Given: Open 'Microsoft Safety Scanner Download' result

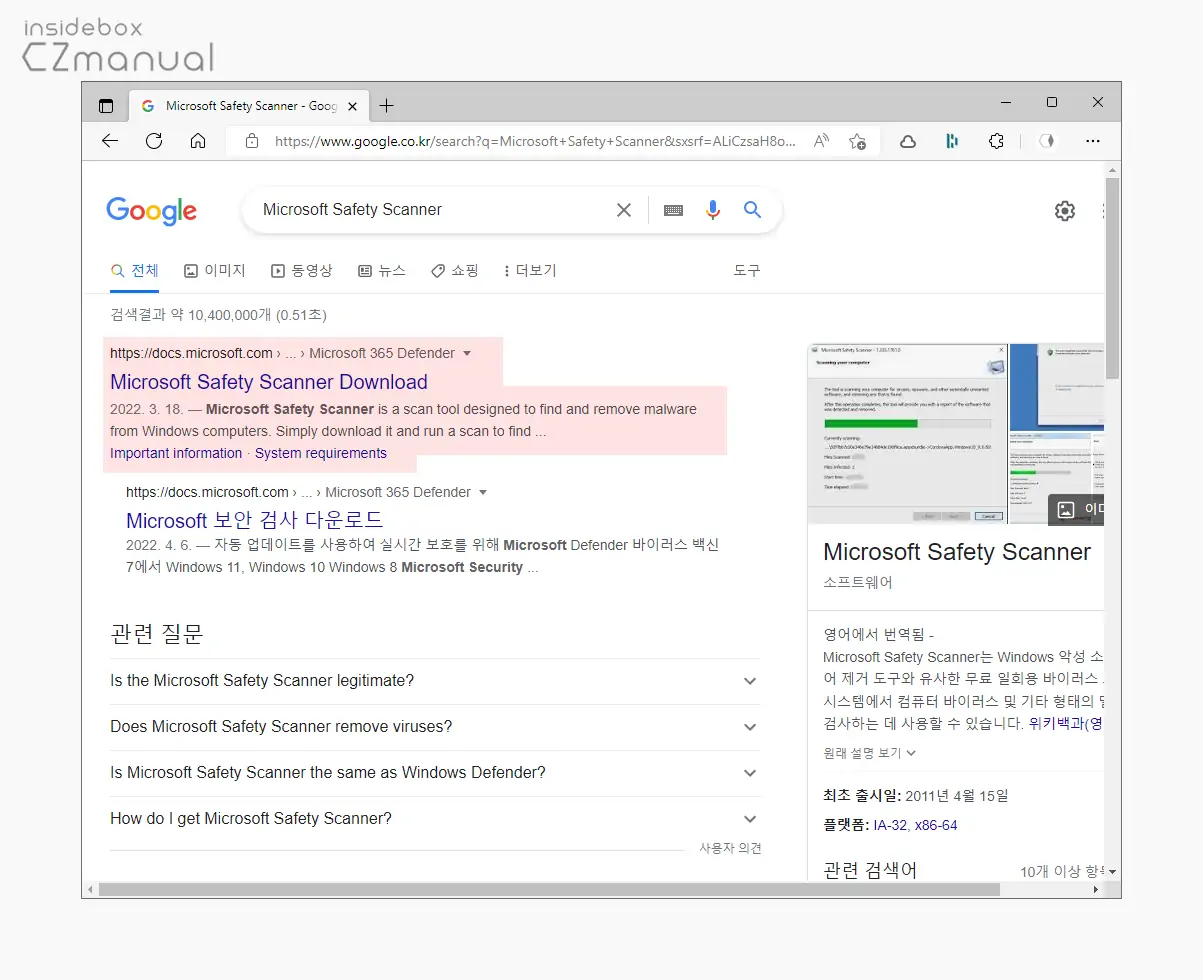Looking at the screenshot, I should point(269,382).
